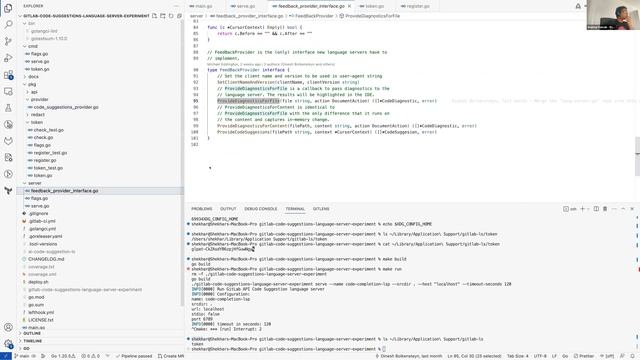Click the notifications bell in the status bar
This screenshot has width=640, height=360.
tap(633, 356)
